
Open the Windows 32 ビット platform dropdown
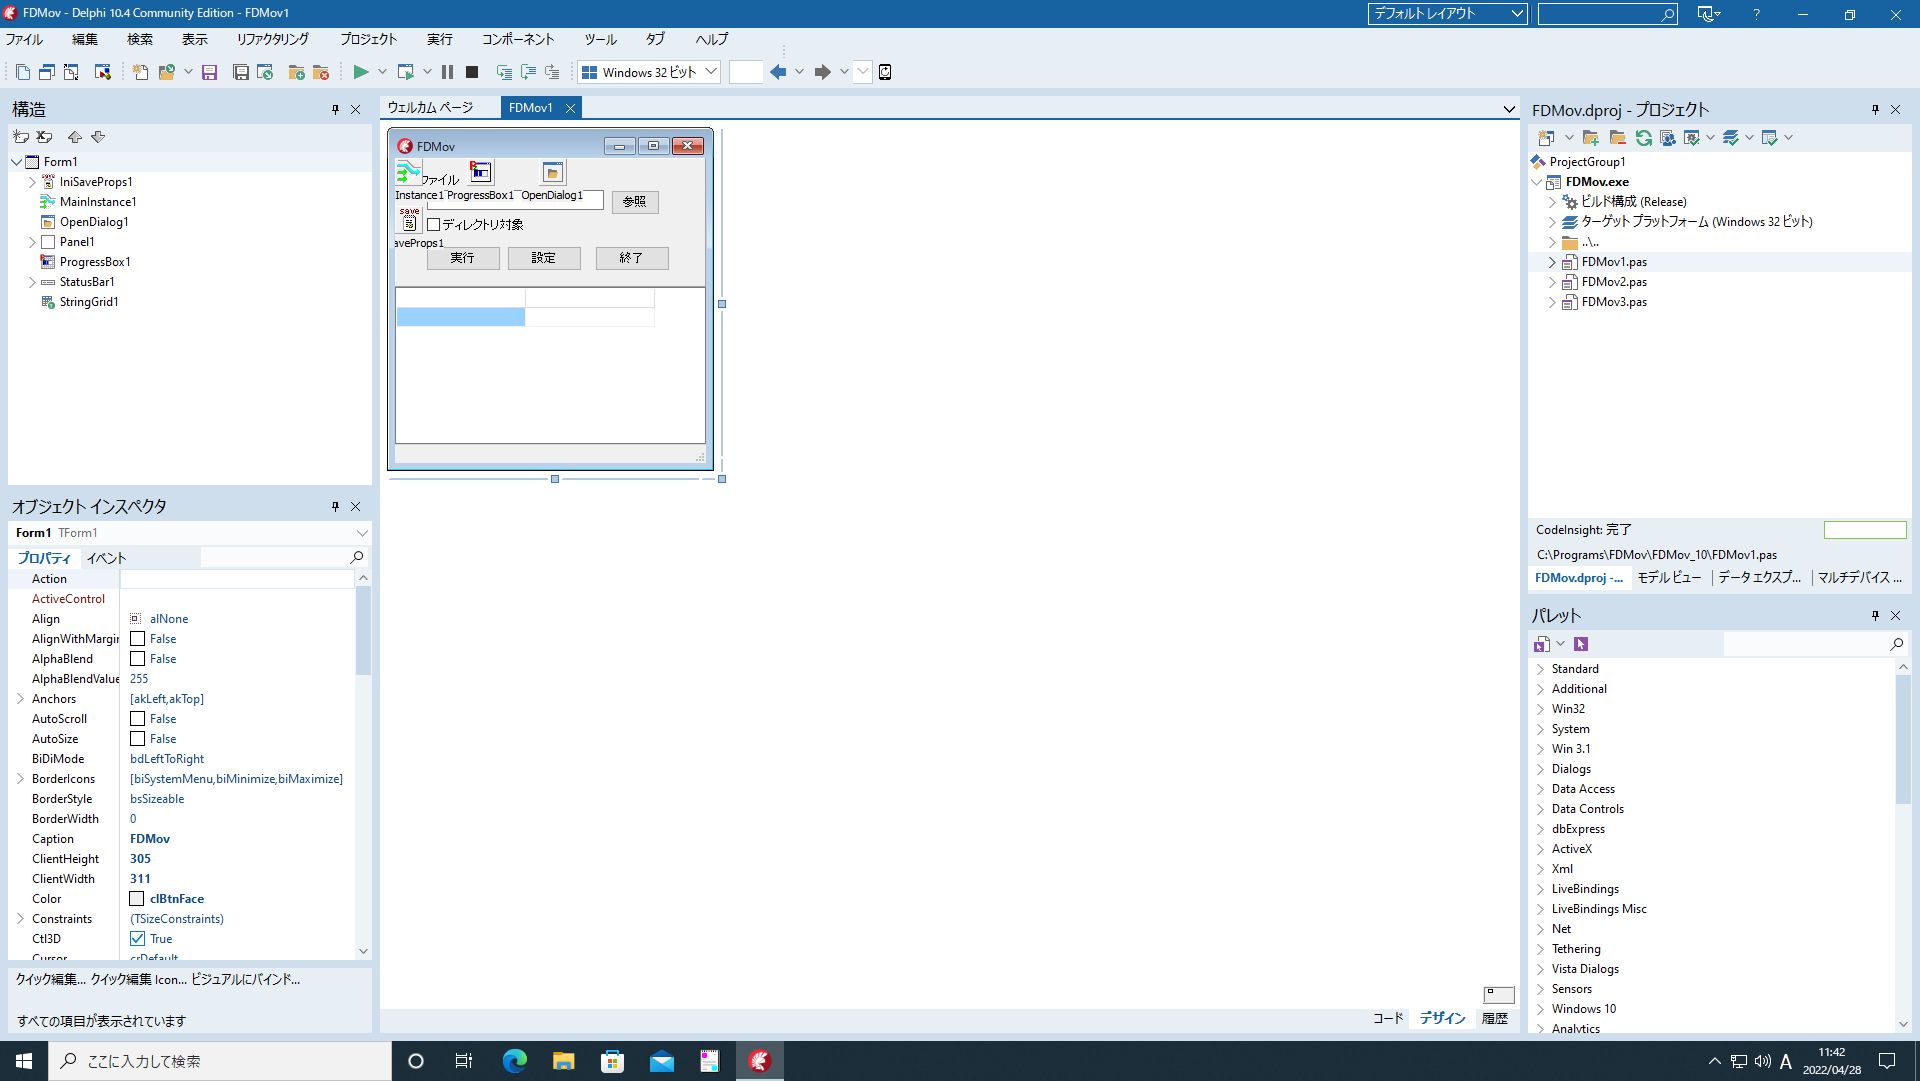[x=711, y=72]
